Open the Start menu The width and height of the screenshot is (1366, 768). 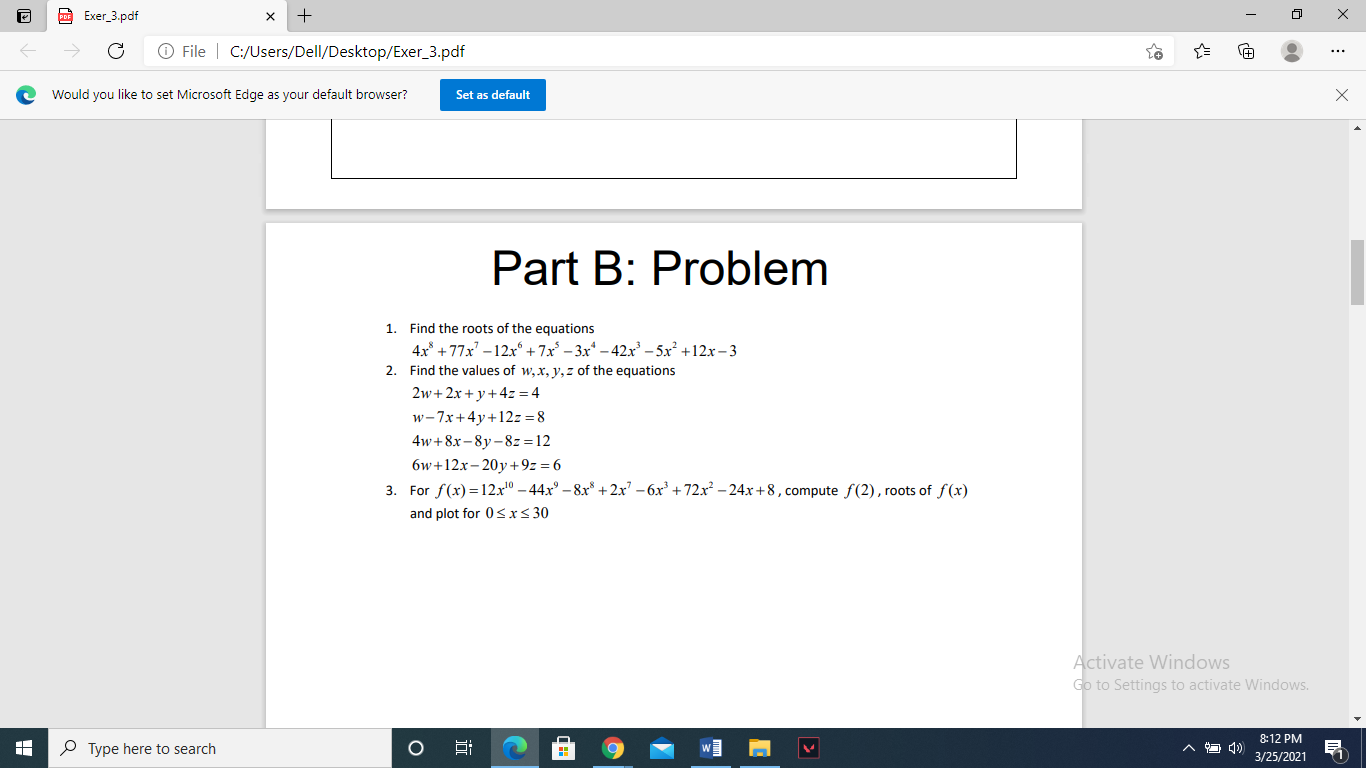pos(21,747)
